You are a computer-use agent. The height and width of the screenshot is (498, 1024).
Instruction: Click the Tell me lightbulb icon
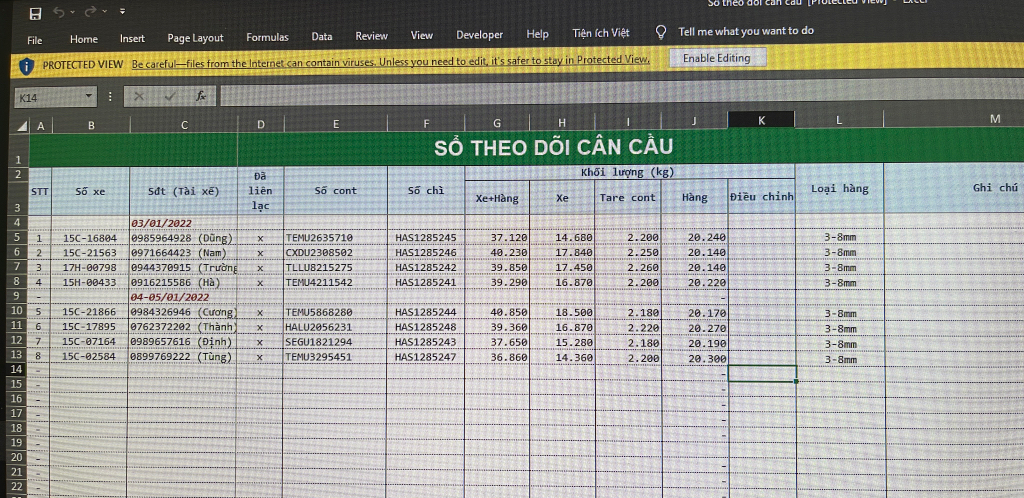tap(661, 32)
